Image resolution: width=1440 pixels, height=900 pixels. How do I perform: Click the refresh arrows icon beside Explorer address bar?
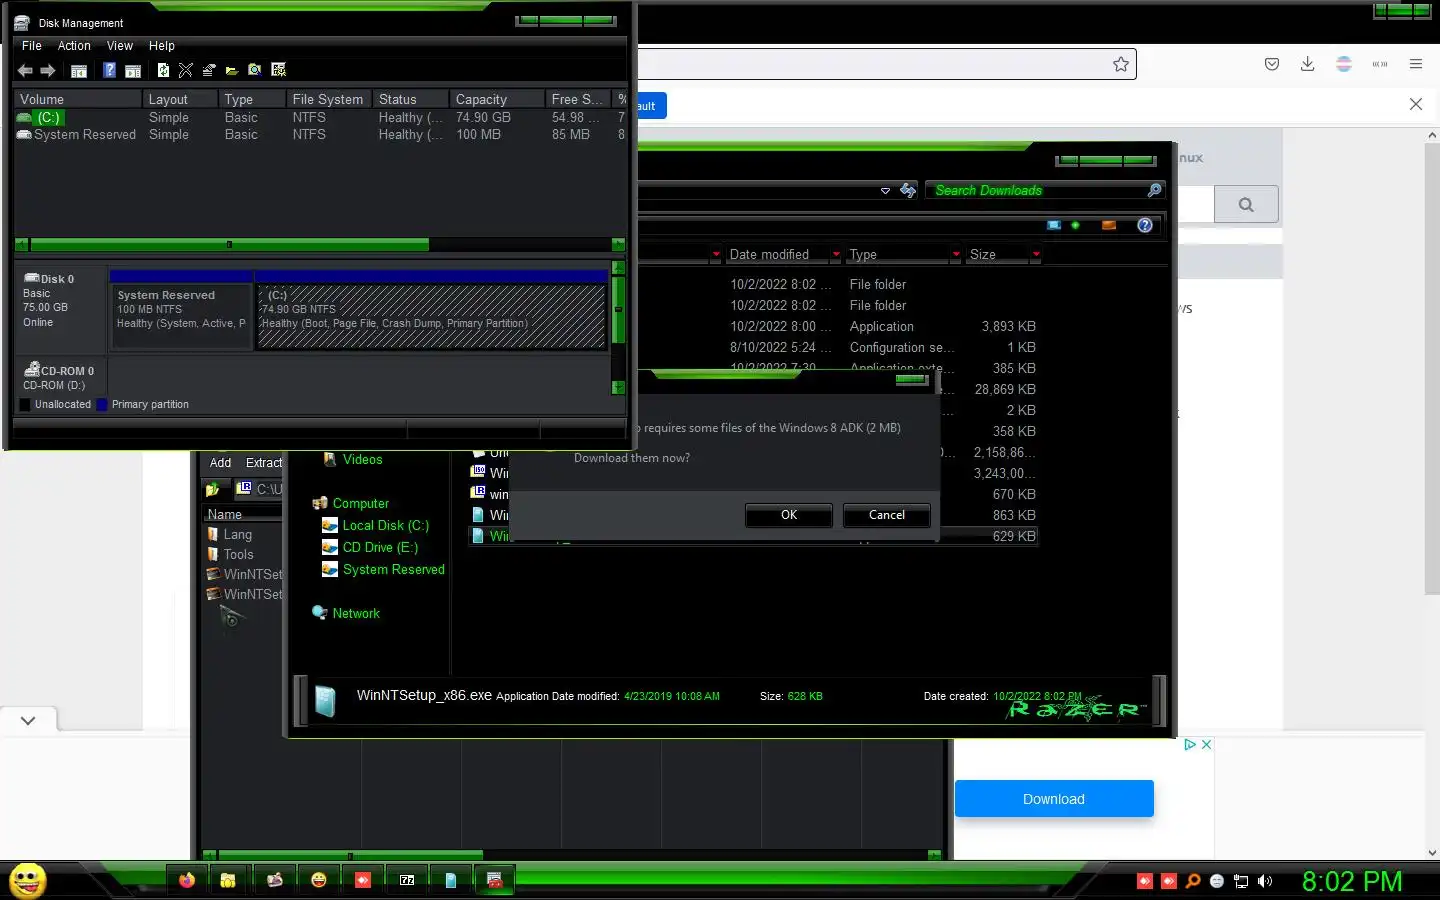pos(908,190)
